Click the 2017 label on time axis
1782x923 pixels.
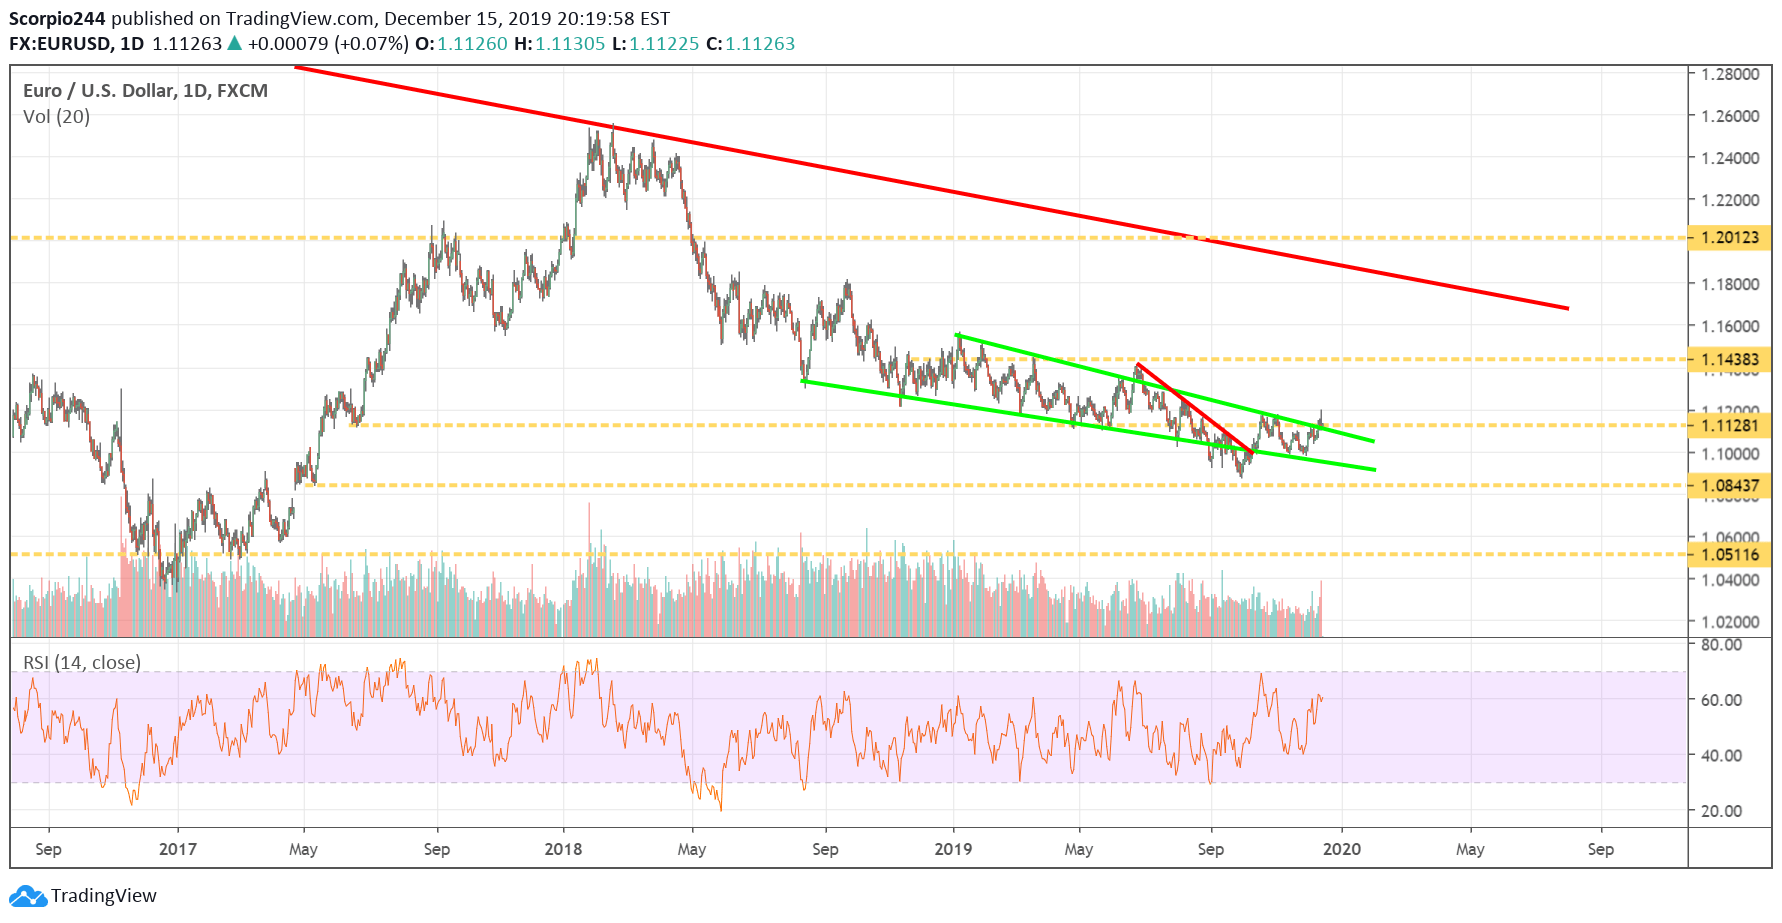click(x=178, y=849)
